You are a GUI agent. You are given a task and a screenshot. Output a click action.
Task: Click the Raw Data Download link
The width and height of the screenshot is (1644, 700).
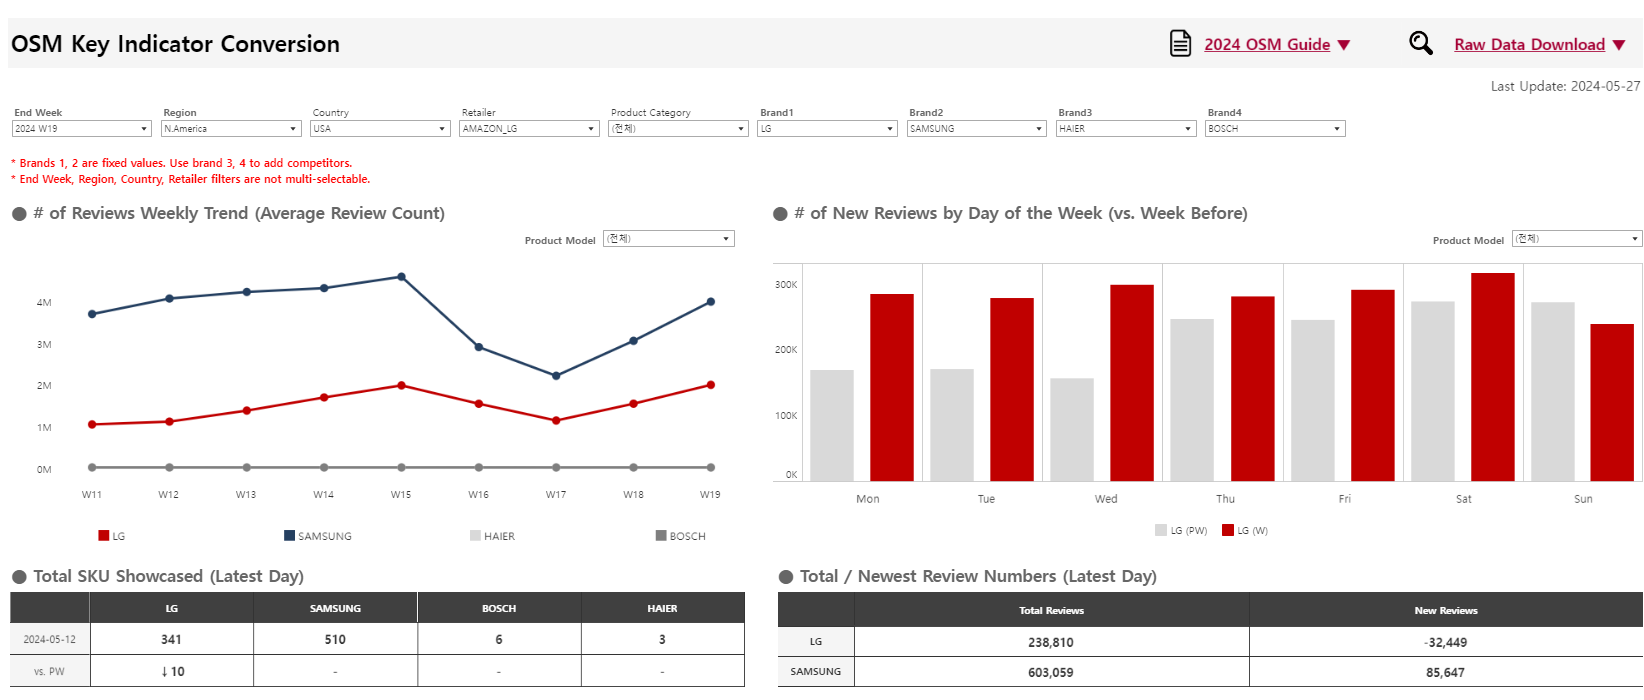coord(1528,45)
